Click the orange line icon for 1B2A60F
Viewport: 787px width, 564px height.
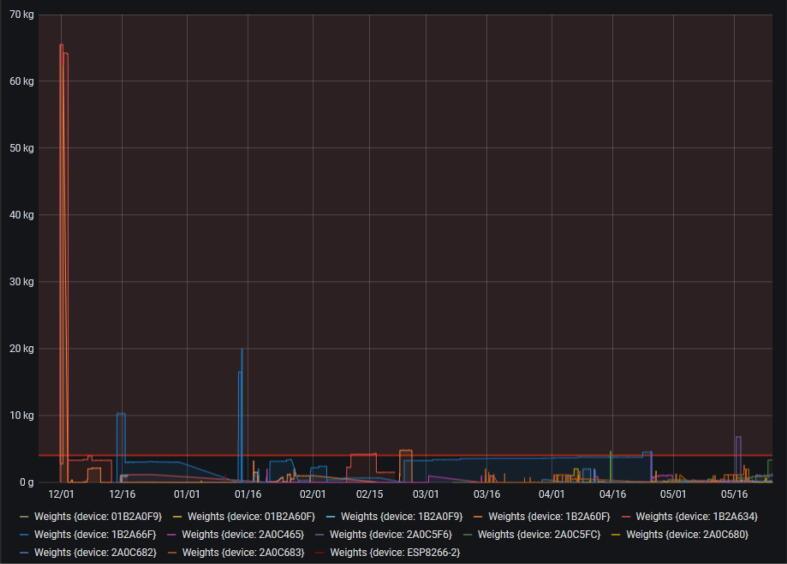[x=479, y=517]
